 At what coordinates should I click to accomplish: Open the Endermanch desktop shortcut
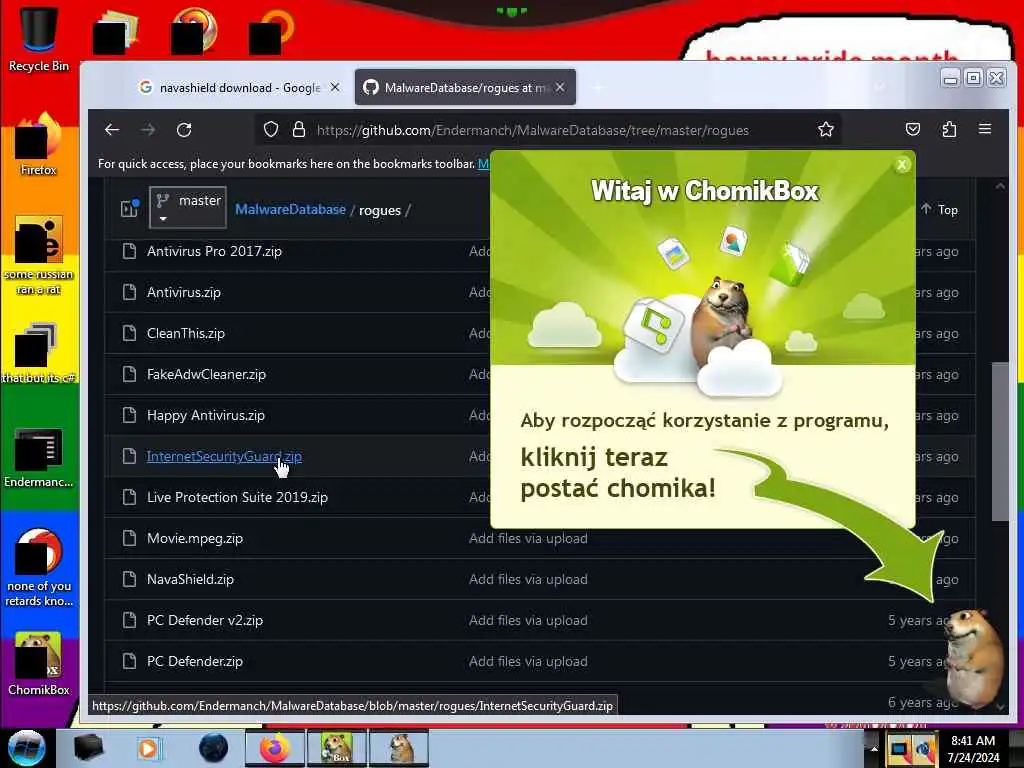click(x=39, y=457)
